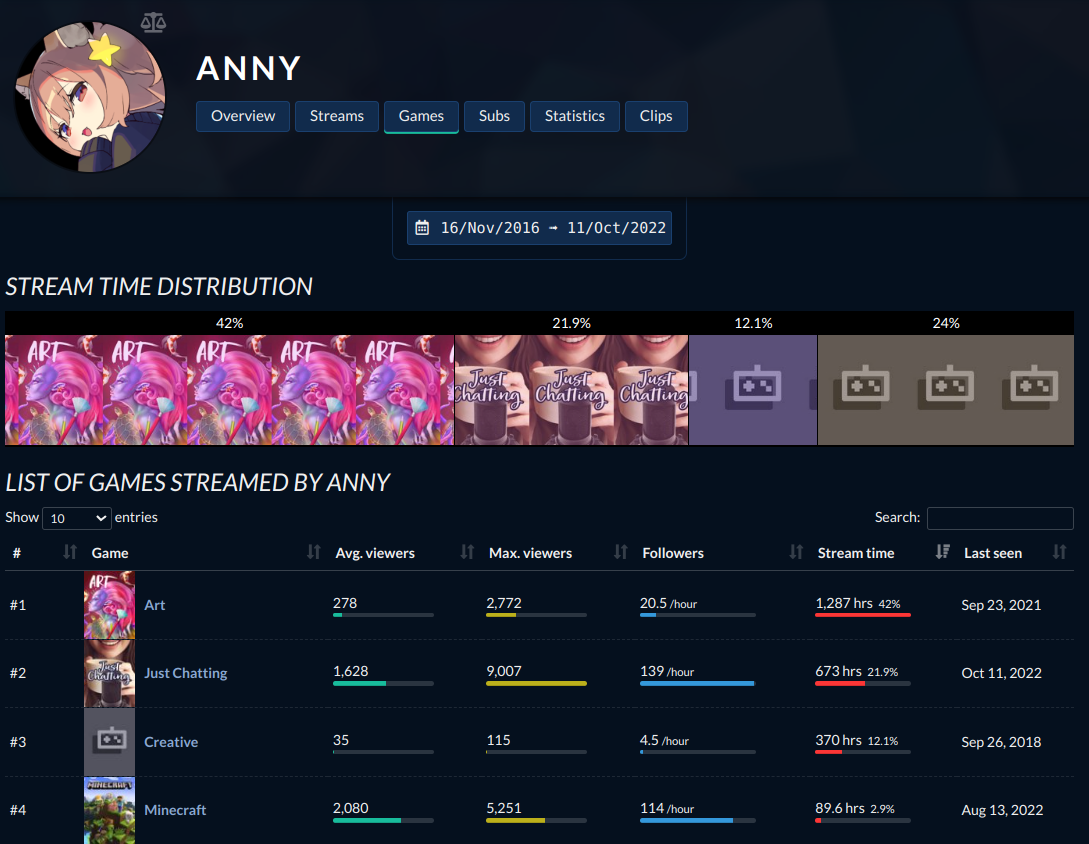This screenshot has width=1089, height=844.
Task: Switch to the Streams tab
Action: click(x=337, y=116)
